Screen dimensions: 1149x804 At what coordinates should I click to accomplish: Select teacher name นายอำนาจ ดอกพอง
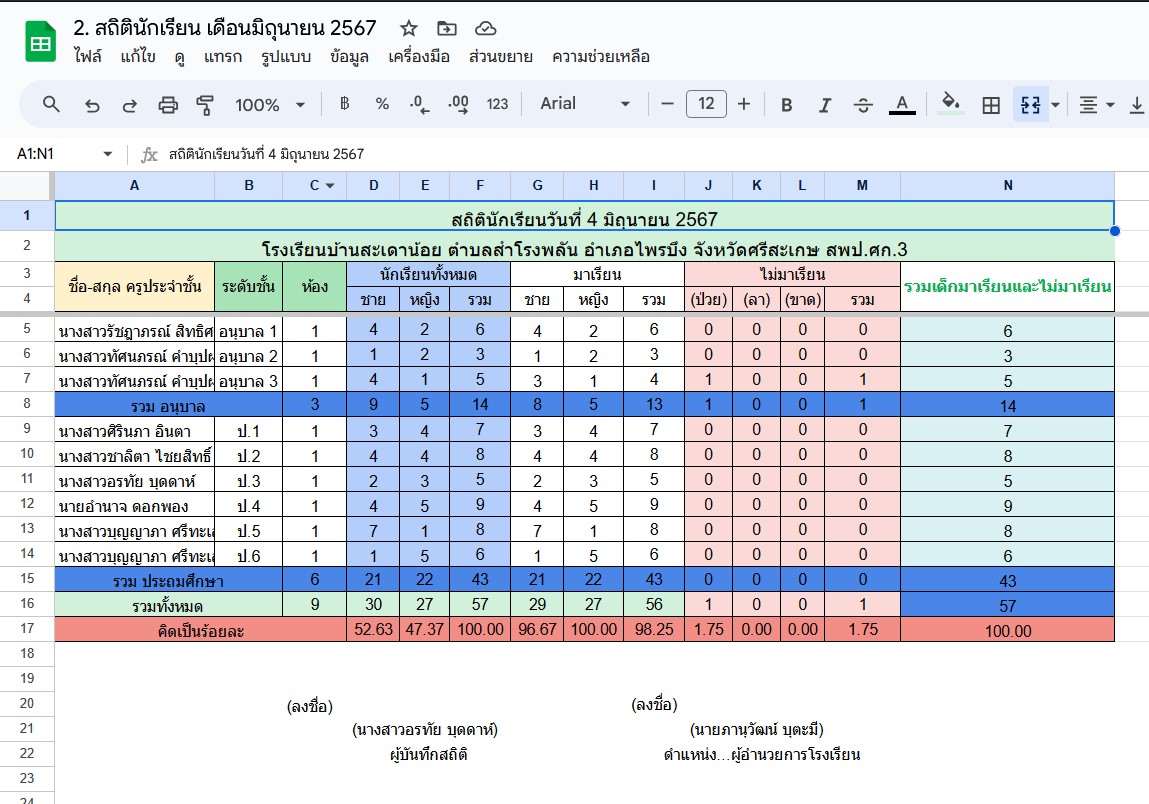tap(135, 505)
